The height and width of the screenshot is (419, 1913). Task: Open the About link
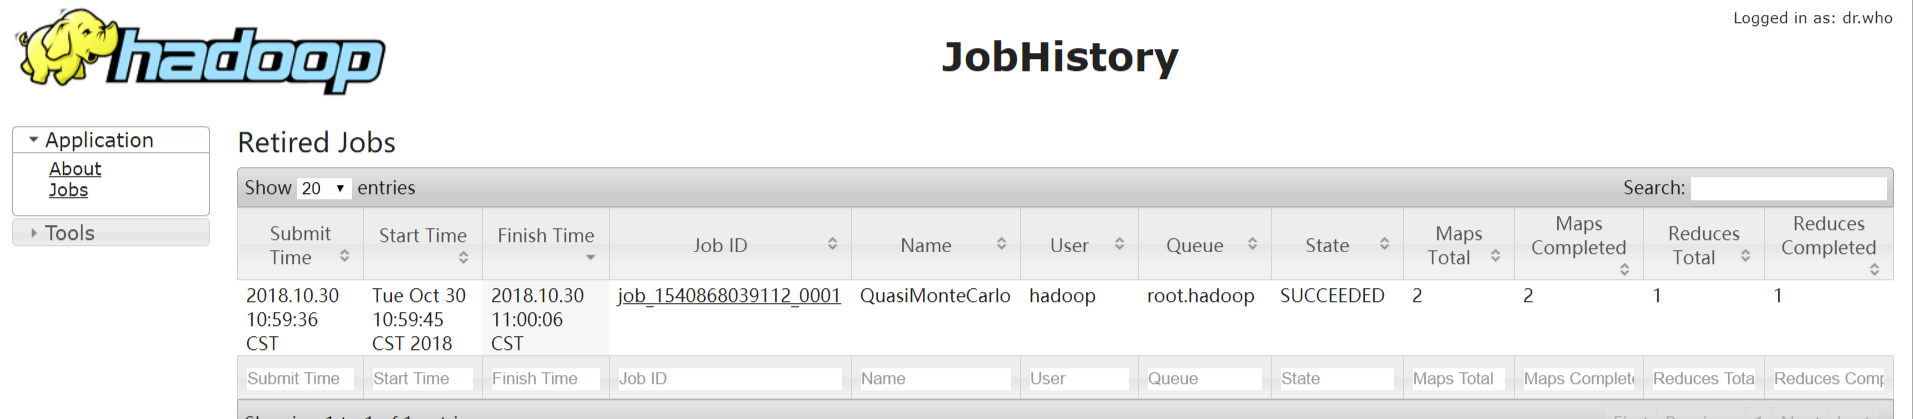(75, 169)
